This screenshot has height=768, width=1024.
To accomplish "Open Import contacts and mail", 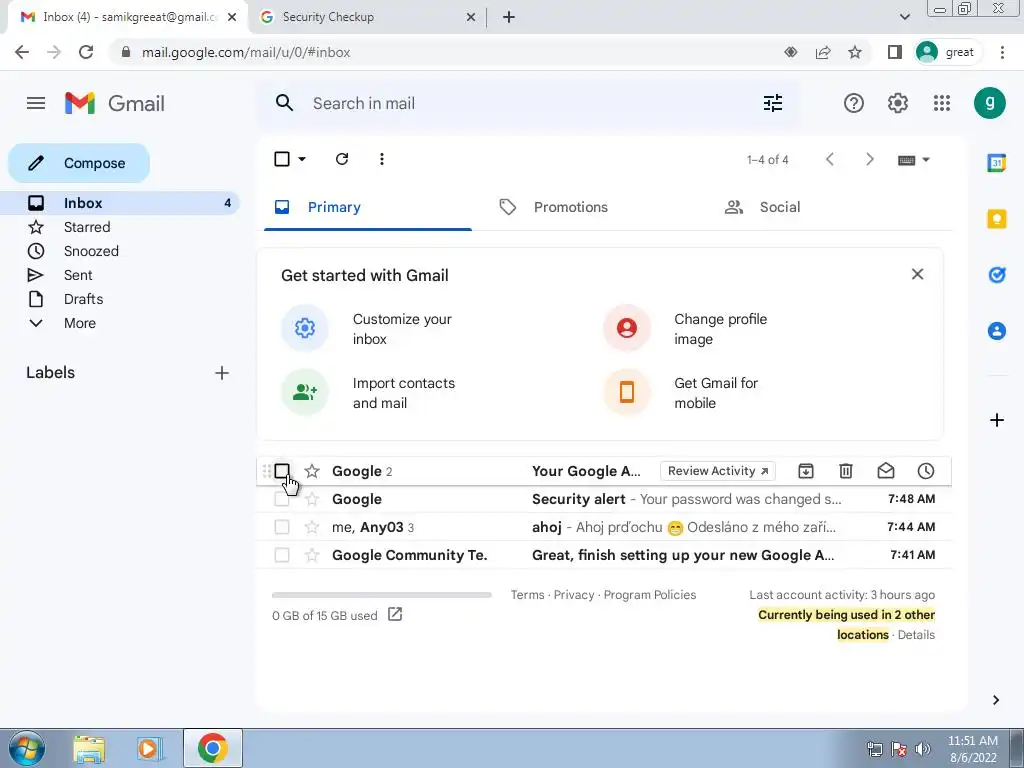I will (x=370, y=392).
